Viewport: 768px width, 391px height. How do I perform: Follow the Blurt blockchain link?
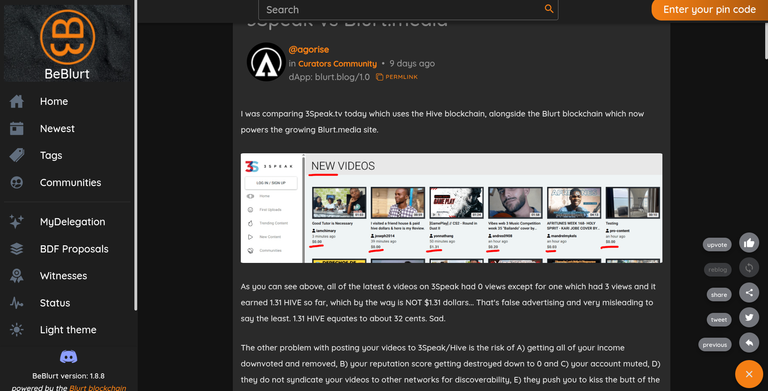[97, 388]
